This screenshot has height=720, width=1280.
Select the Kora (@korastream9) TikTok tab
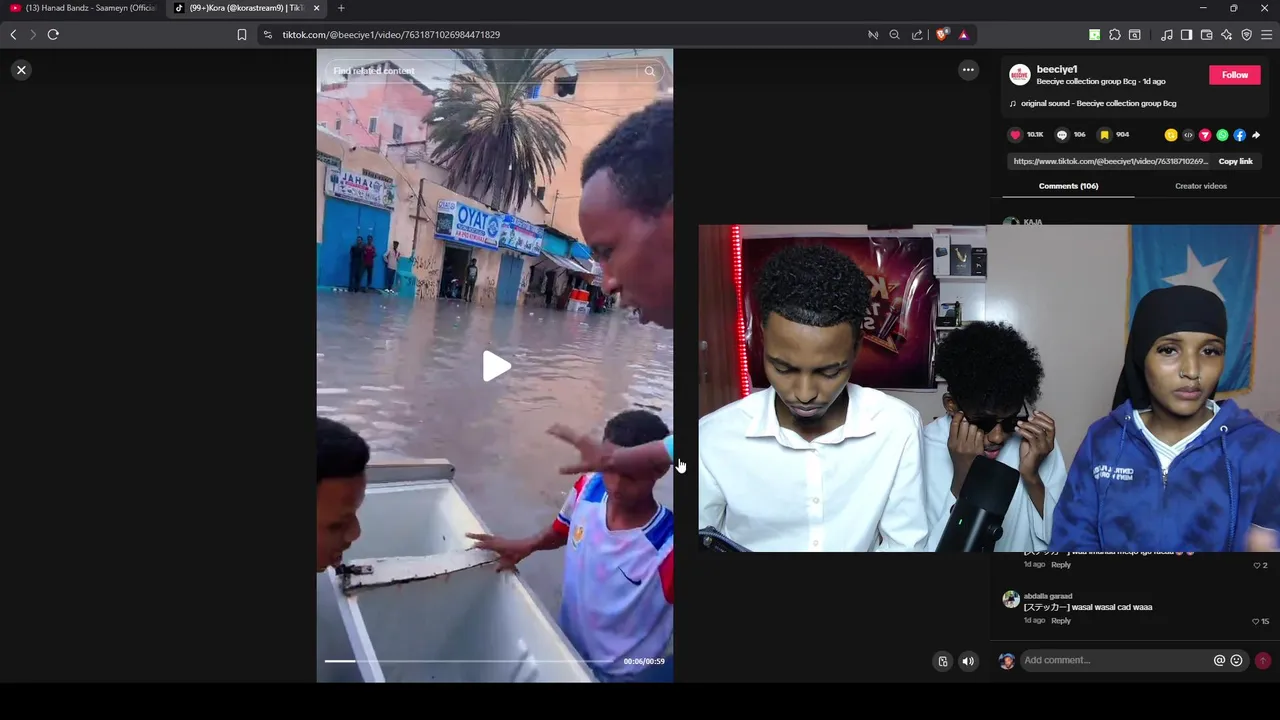point(246,8)
